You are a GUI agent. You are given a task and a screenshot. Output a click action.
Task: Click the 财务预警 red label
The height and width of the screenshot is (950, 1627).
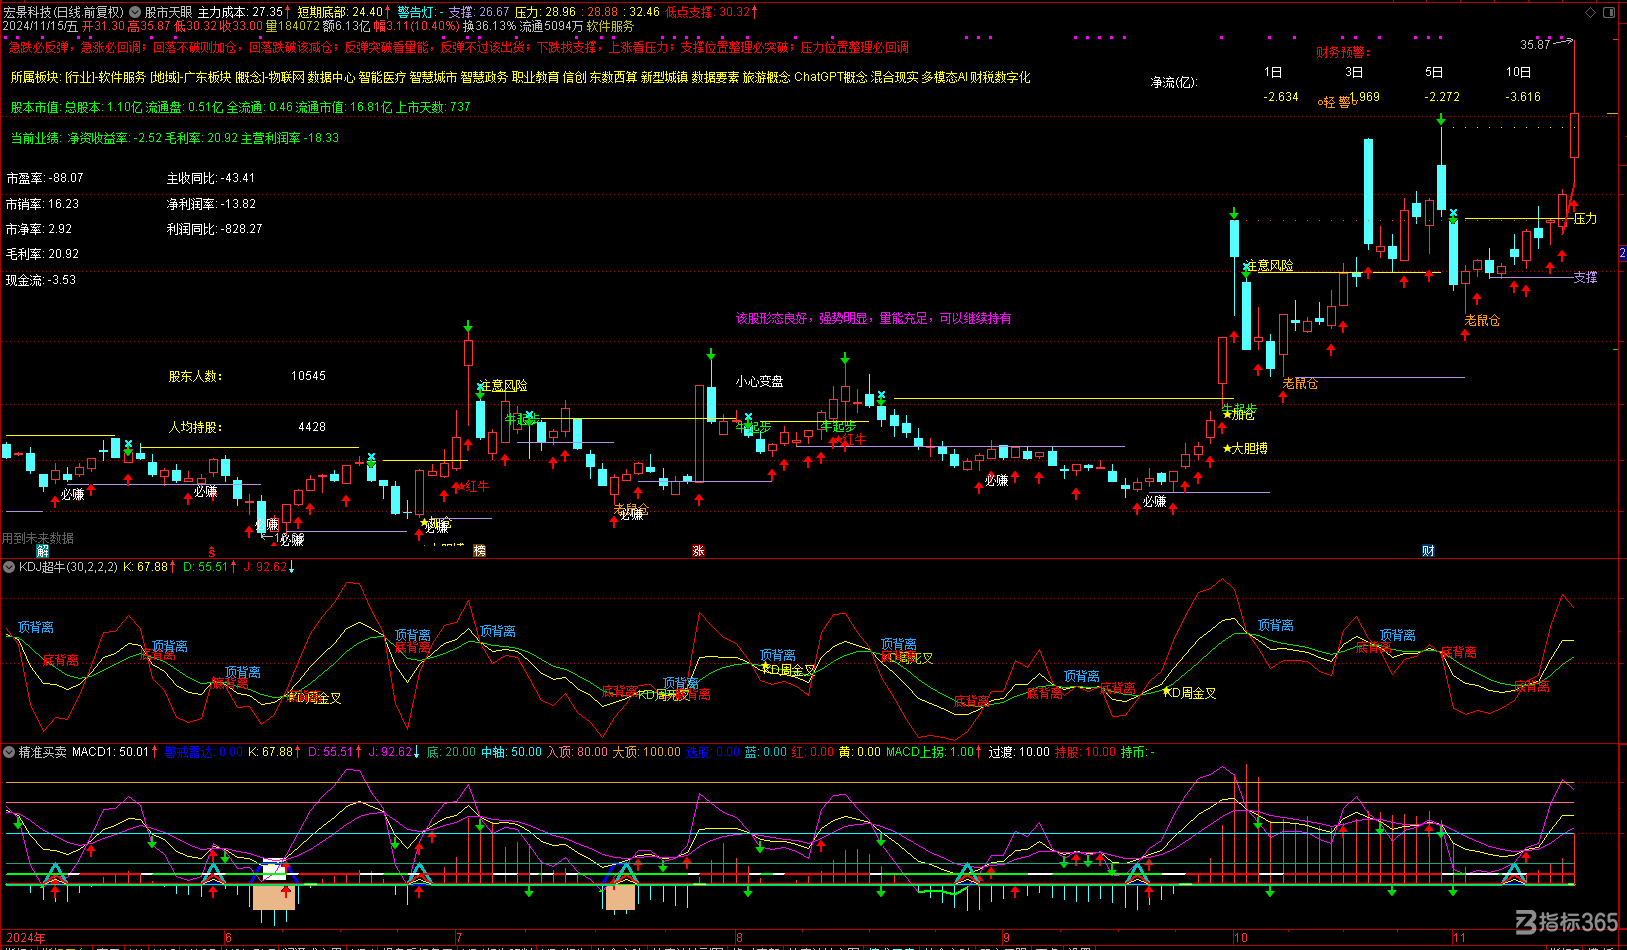pos(1343,52)
